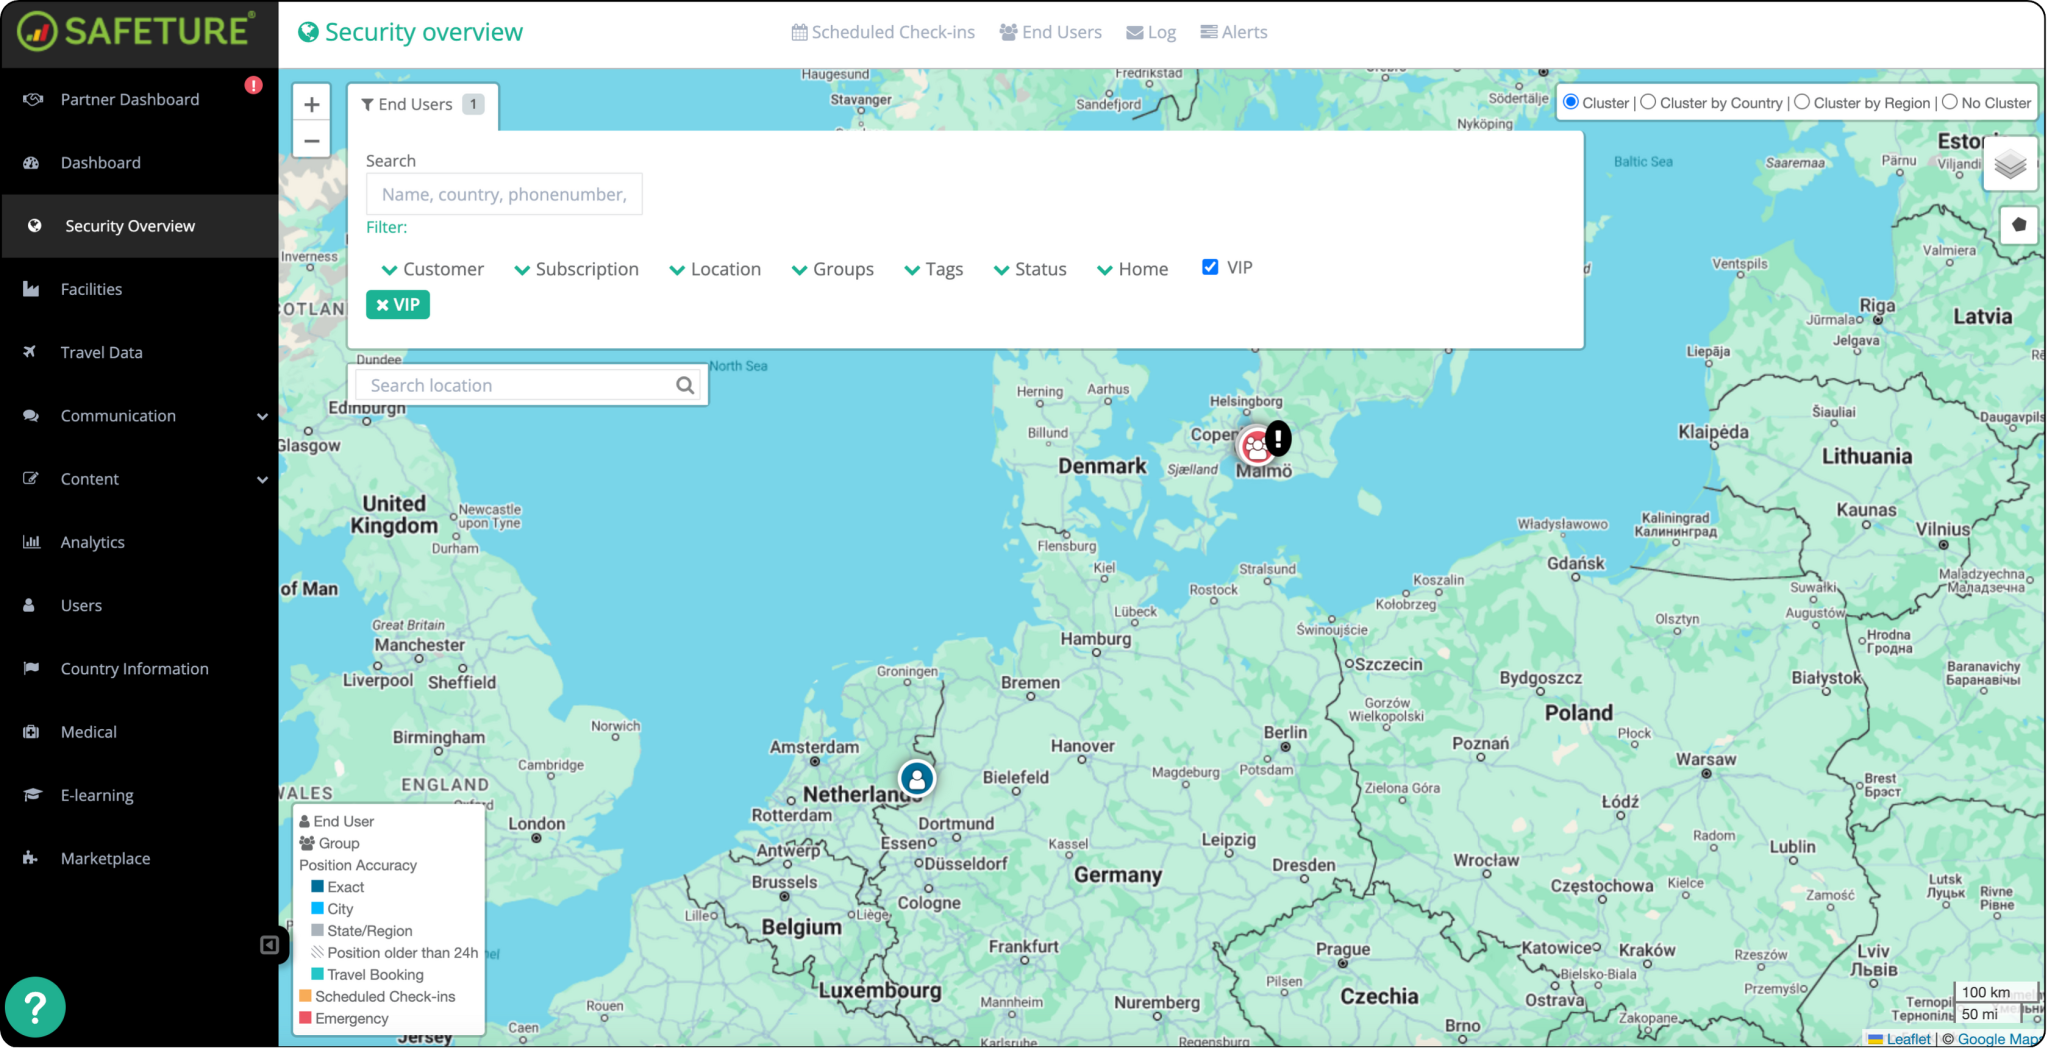Screen dimensions: 2048x1049
Task: Click the search magnifier in location box
Action: pos(685,386)
